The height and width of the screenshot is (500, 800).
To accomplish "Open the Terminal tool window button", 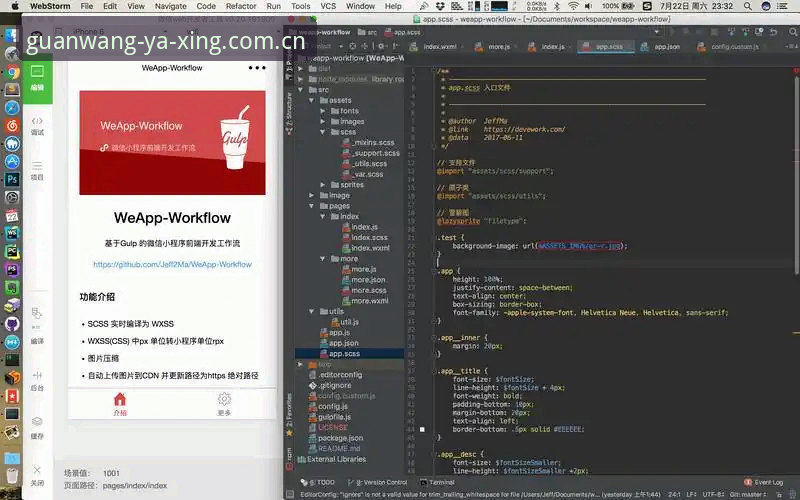I will point(437,482).
